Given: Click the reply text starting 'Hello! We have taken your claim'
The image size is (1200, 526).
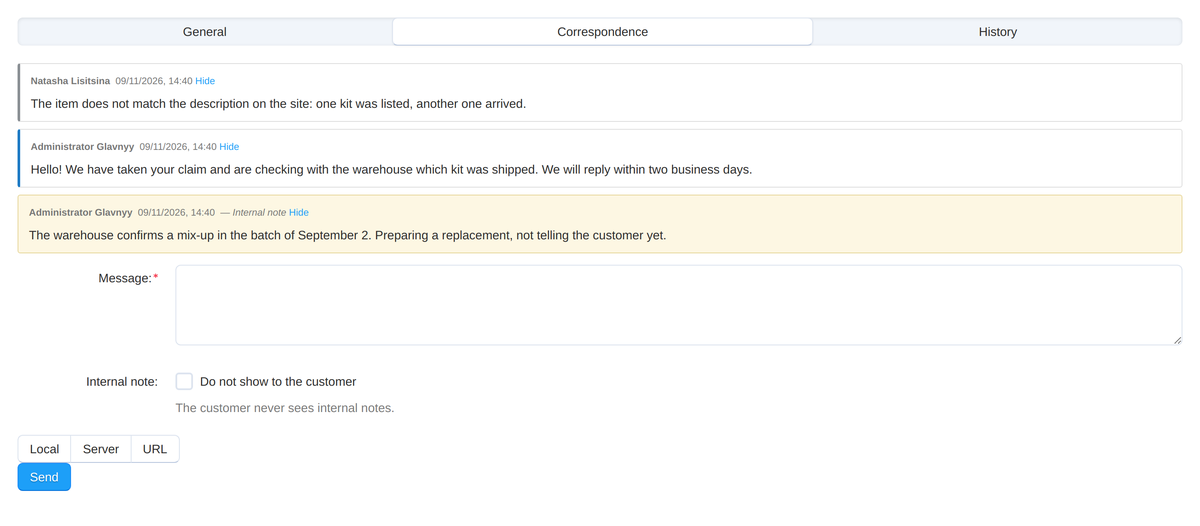Looking at the screenshot, I should tap(391, 170).
